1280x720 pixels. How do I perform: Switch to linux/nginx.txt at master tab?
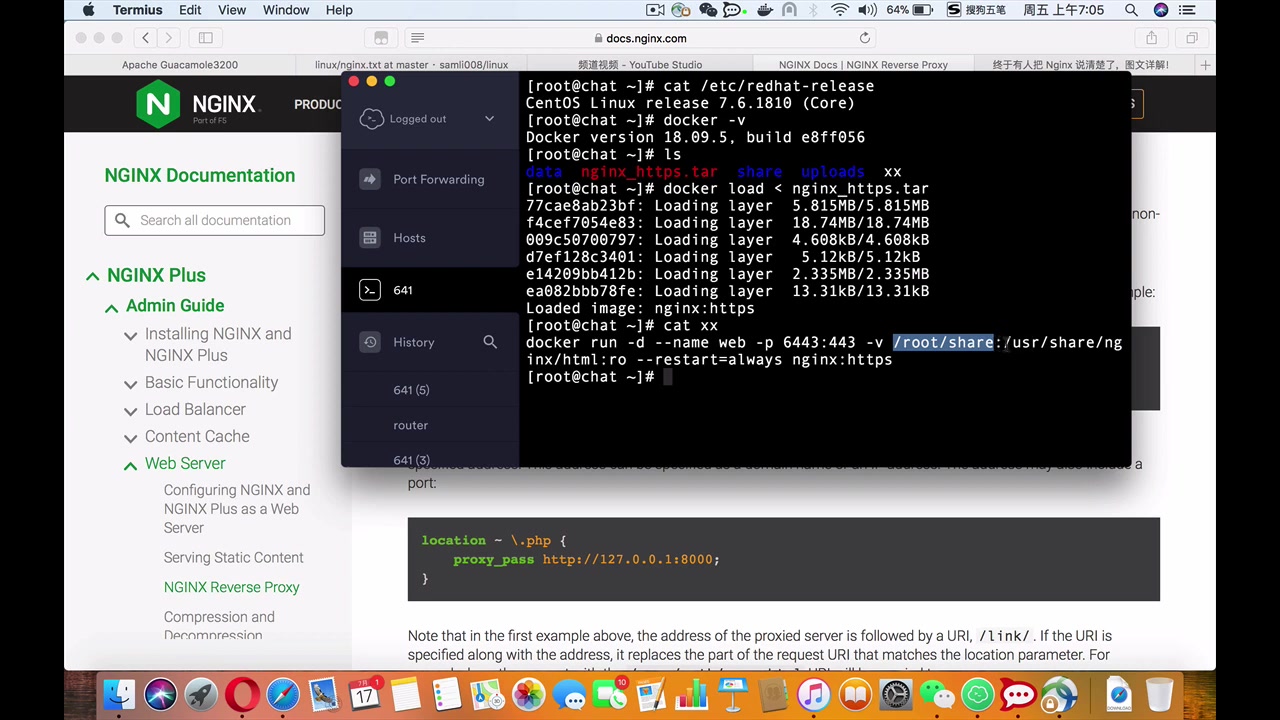[411, 65]
